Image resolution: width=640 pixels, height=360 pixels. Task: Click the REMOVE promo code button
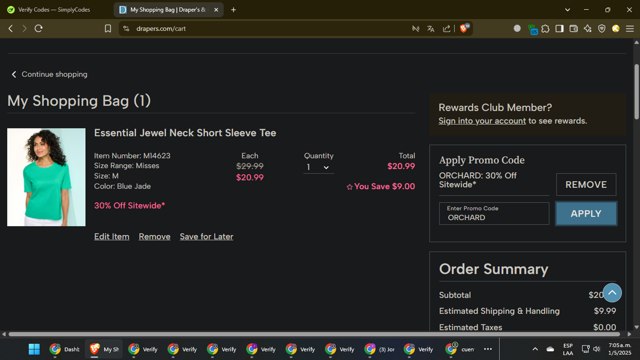coord(586,184)
